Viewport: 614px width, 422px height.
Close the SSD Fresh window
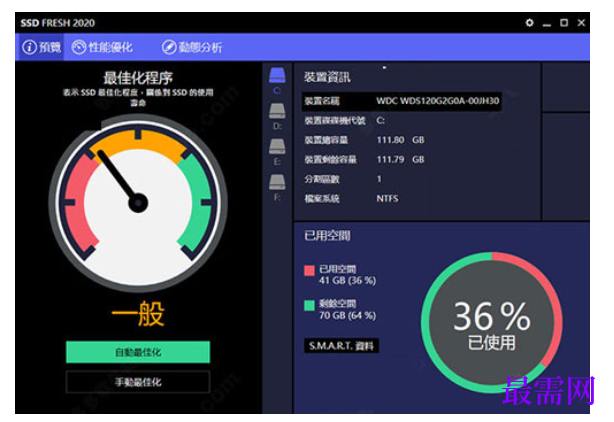click(581, 23)
